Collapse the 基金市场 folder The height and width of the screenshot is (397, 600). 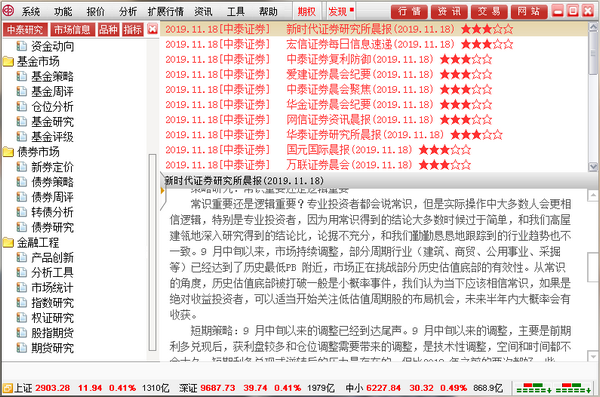8,62
